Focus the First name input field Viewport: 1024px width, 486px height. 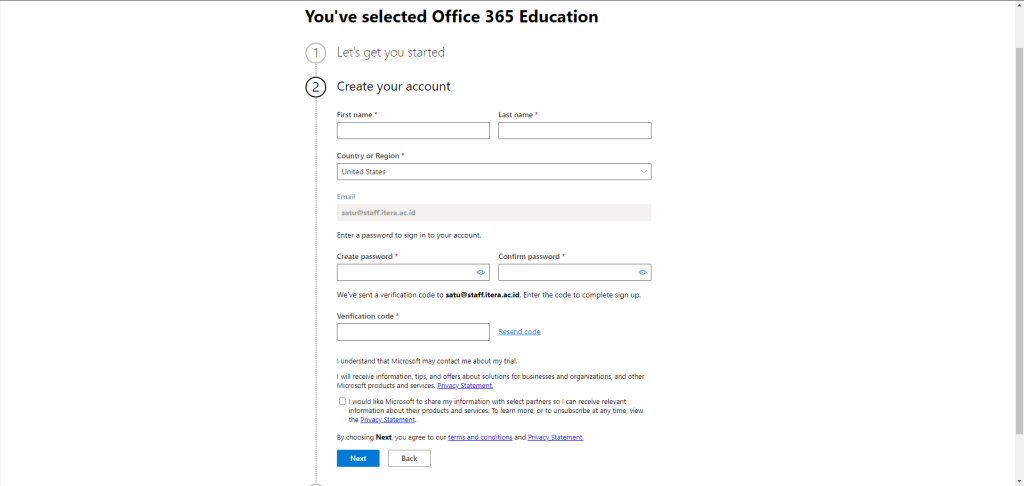click(413, 131)
